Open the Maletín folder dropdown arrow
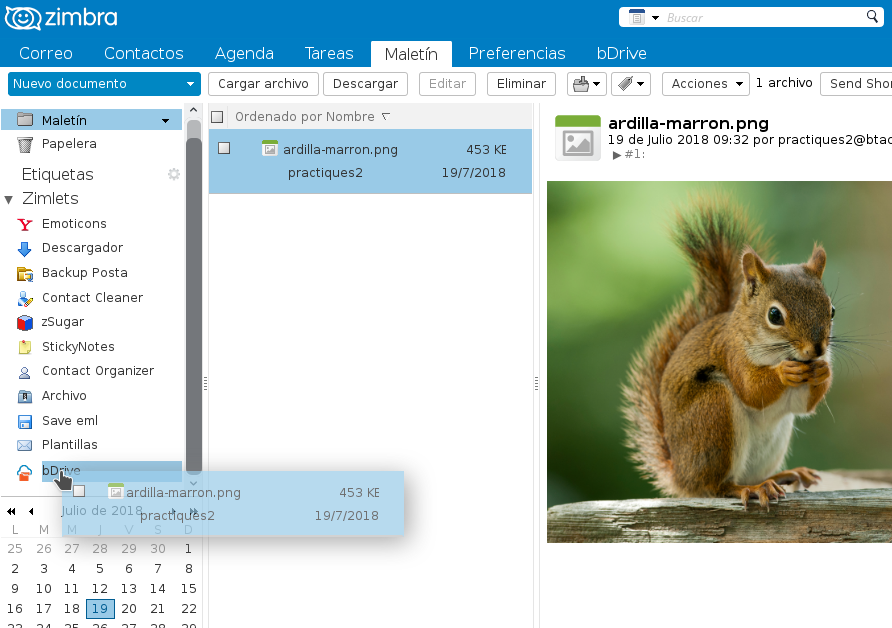Screen dimensions: 892x628 (166, 121)
